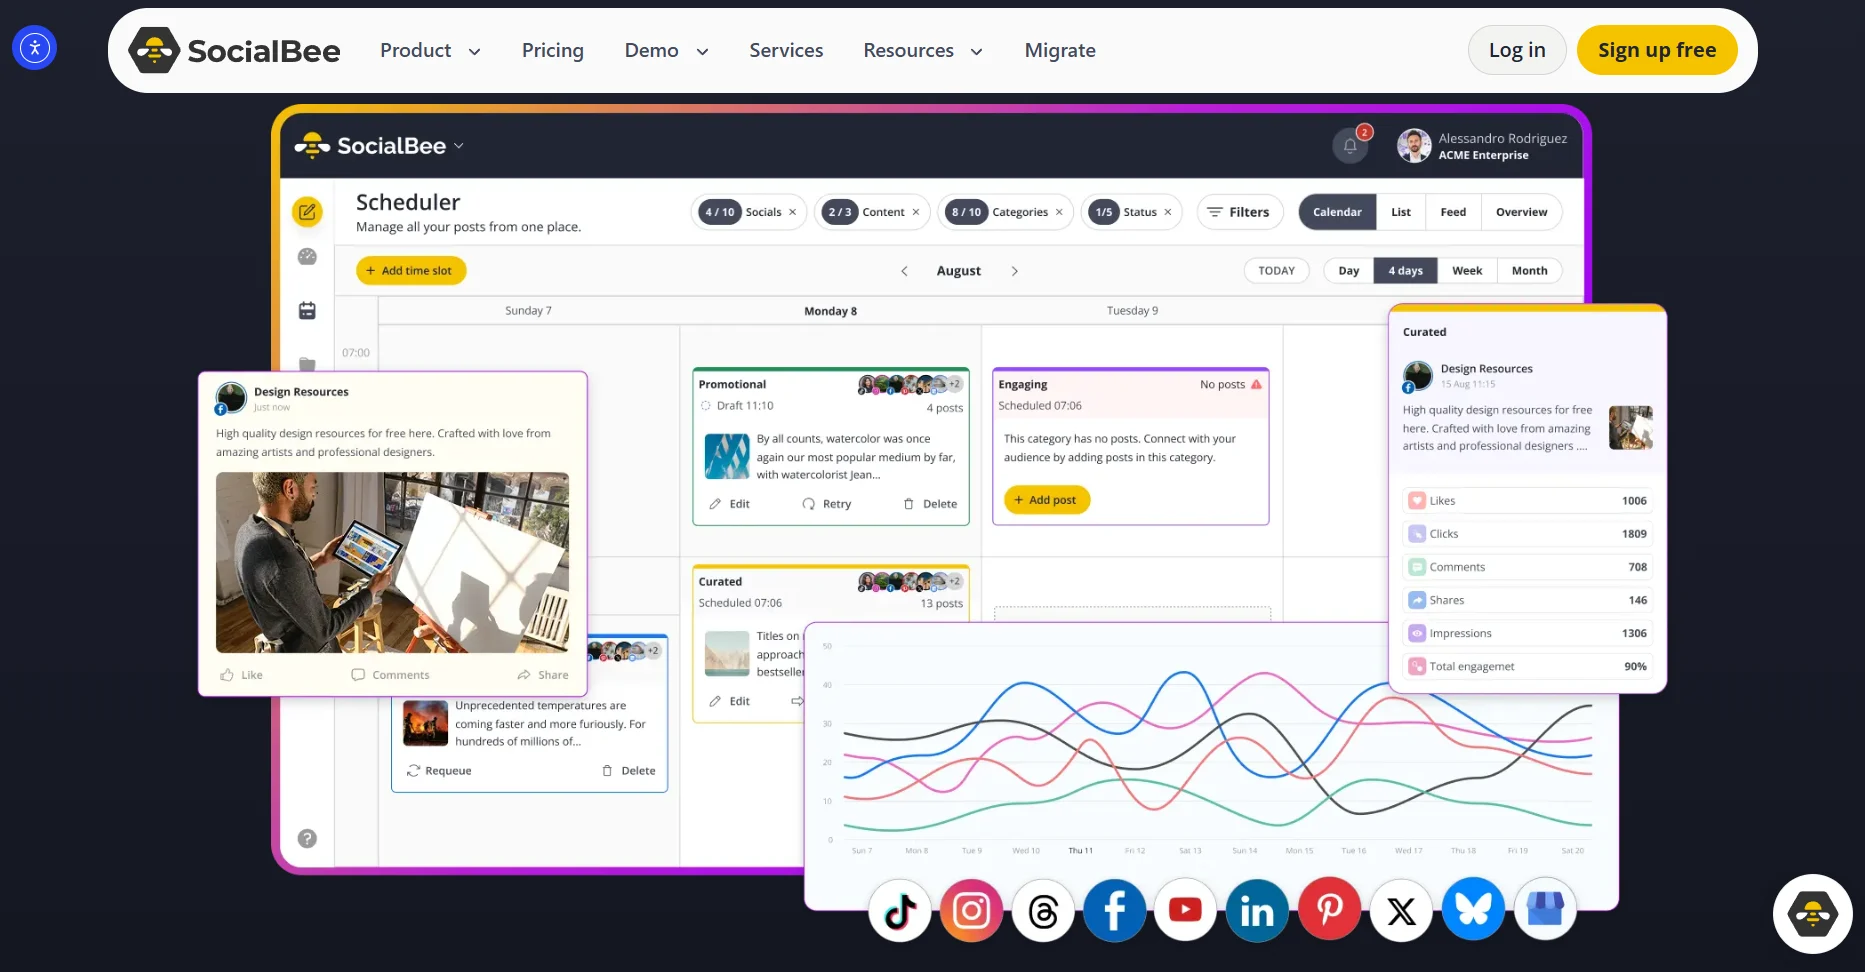The width and height of the screenshot is (1865, 972).
Task: Click the Log in button
Action: pos(1517,50)
